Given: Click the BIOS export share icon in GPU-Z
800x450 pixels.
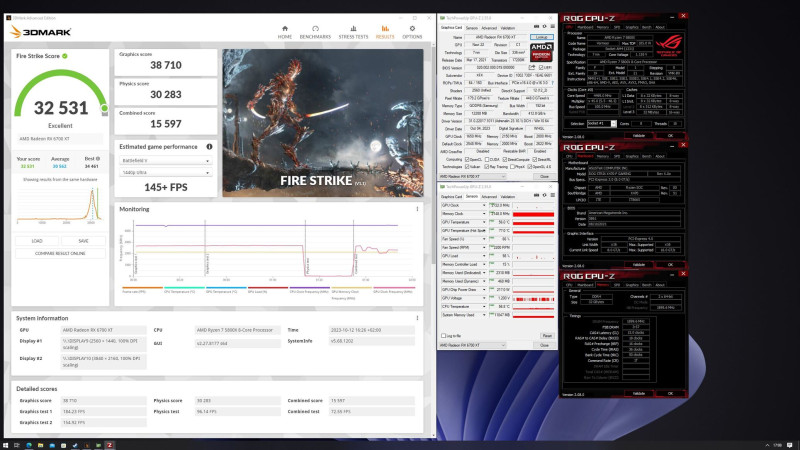Looking at the screenshot, I should [532, 67].
